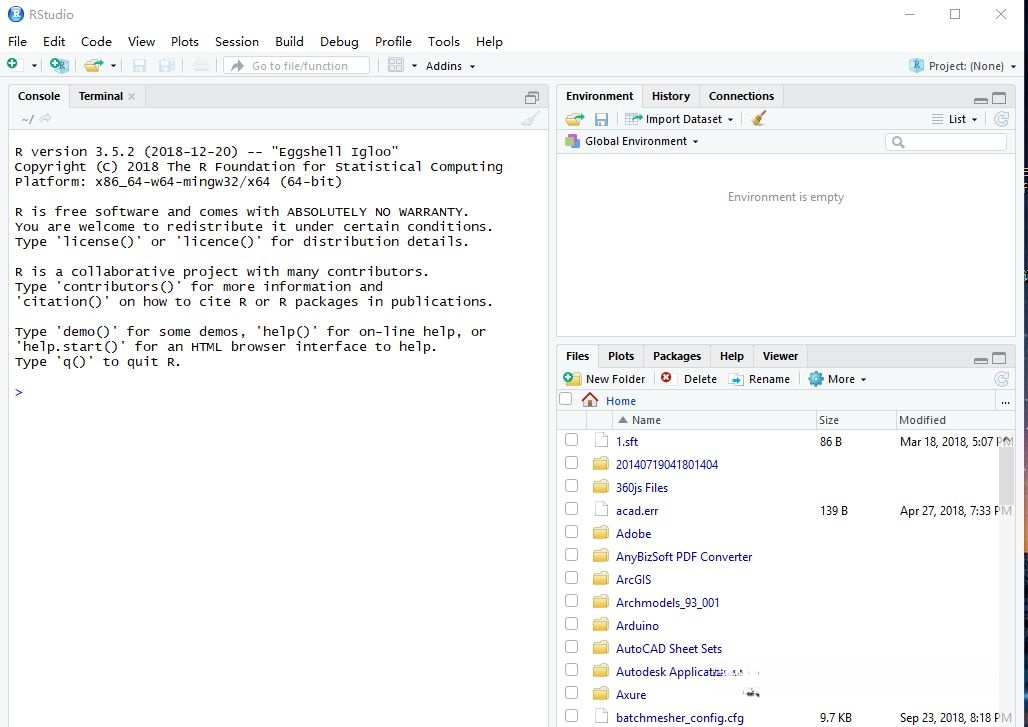The height and width of the screenshot is (727, 1028).
Task: Click the console prompt line
Action: (278, 392)
